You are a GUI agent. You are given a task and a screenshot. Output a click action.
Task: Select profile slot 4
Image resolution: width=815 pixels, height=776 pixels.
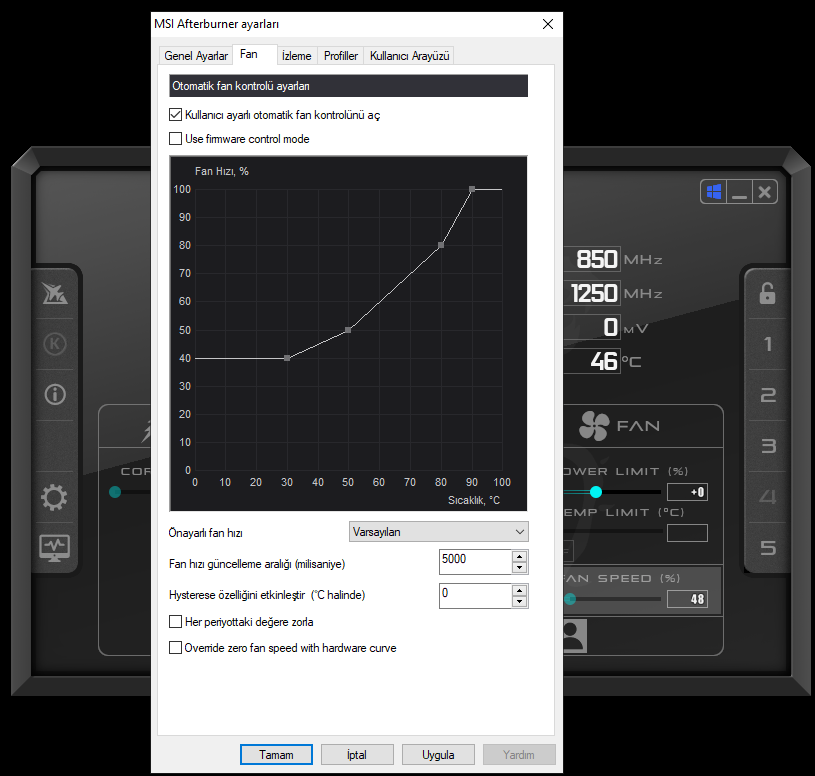[768, 497]
